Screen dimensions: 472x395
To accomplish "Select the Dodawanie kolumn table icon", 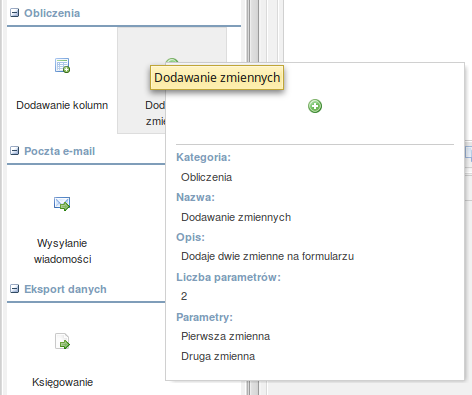I will (x=62, y=65).
